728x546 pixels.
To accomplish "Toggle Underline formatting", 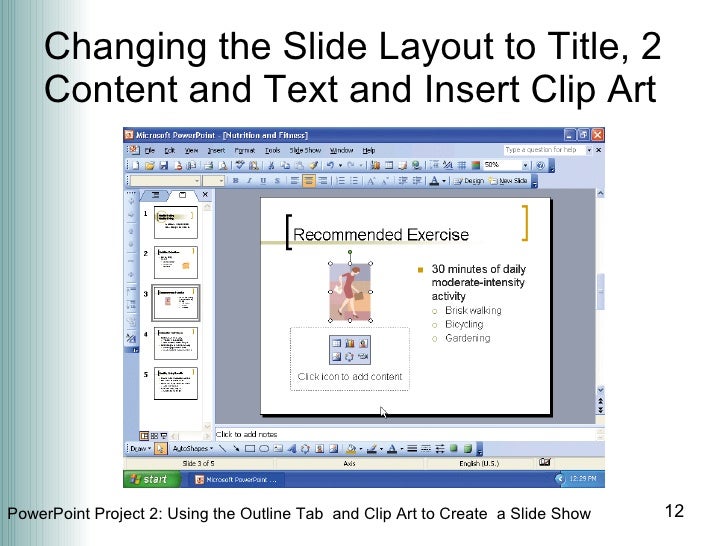I will [263, 181].
